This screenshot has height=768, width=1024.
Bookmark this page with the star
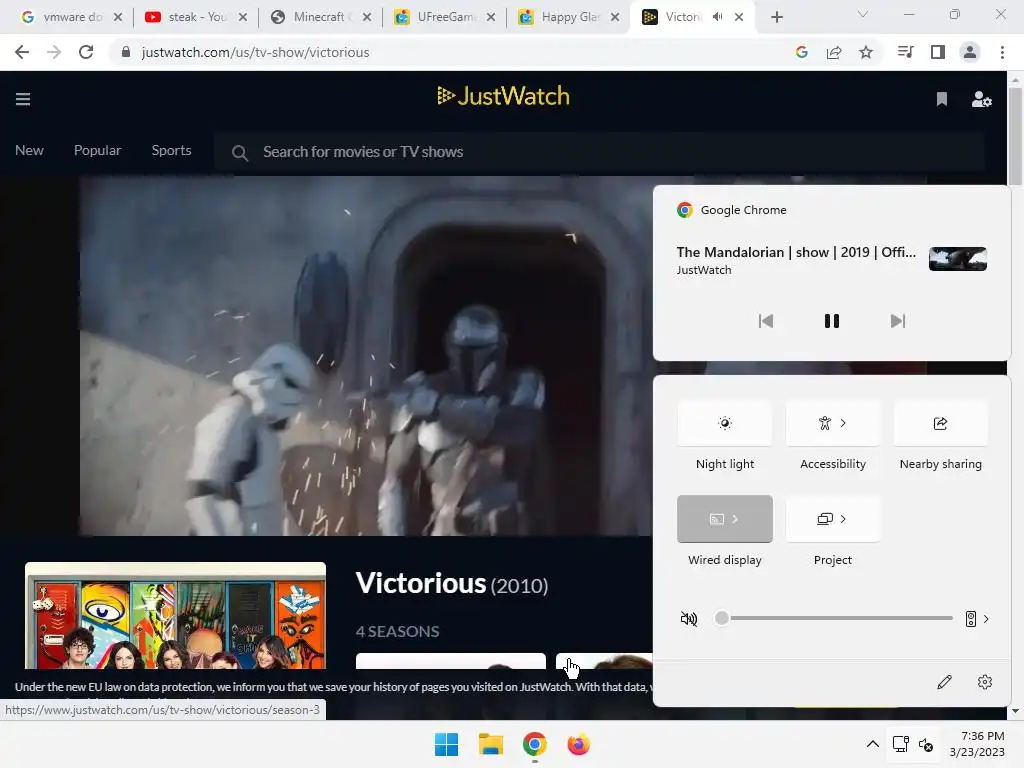coord(866,52)
